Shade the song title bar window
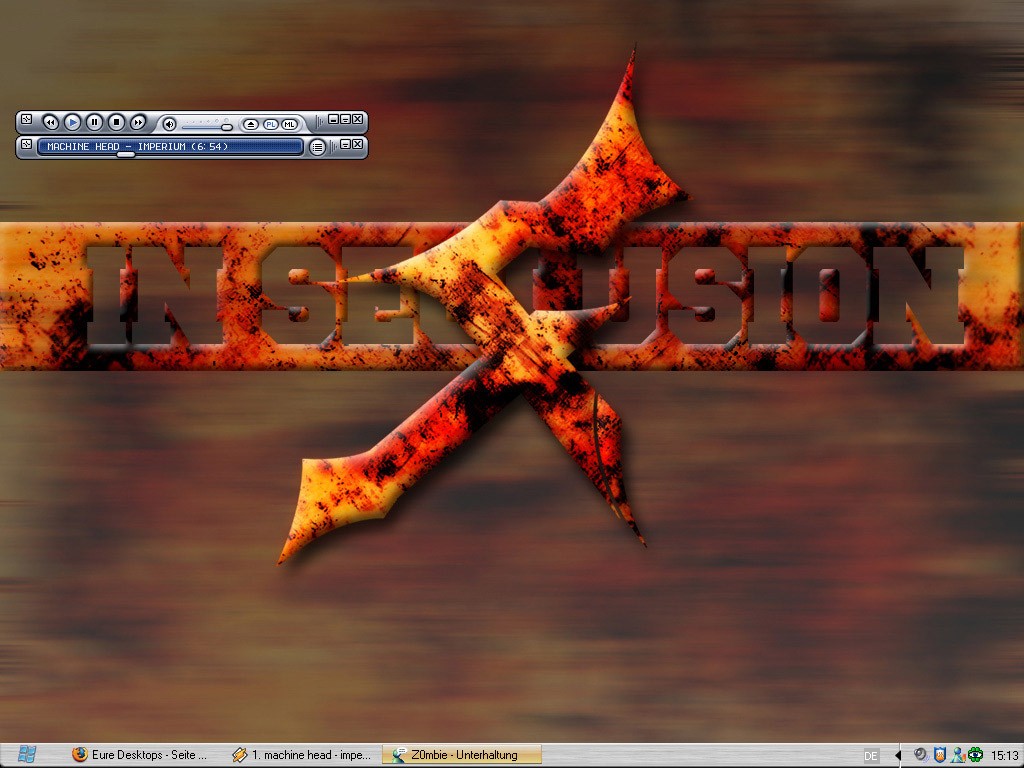 (345, 144)
